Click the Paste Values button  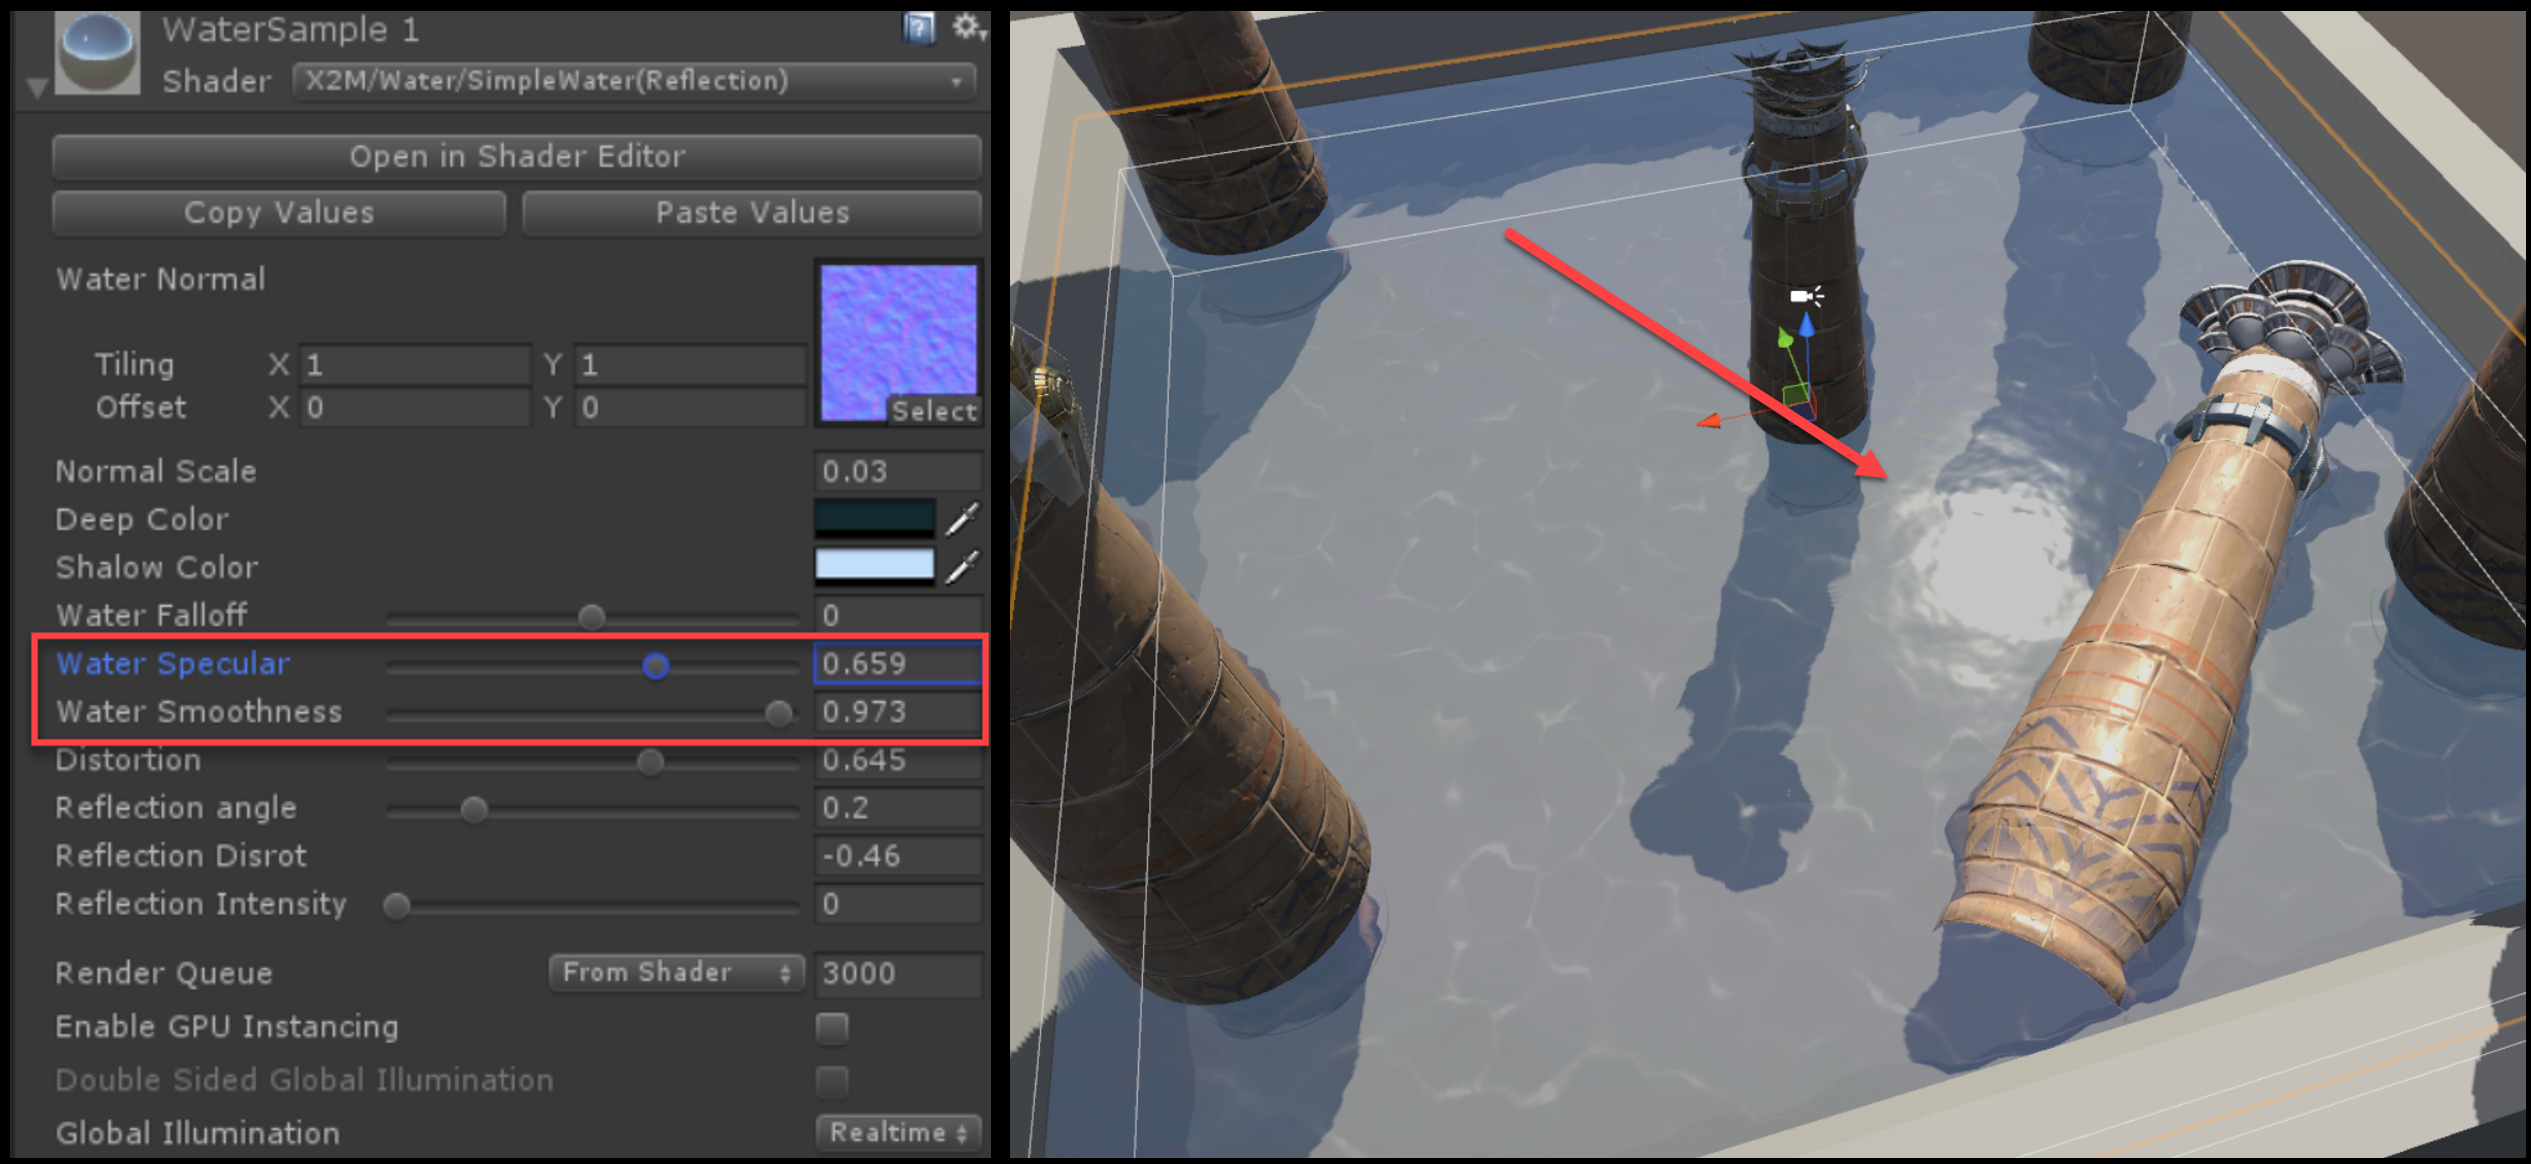(x=752, y=213)
